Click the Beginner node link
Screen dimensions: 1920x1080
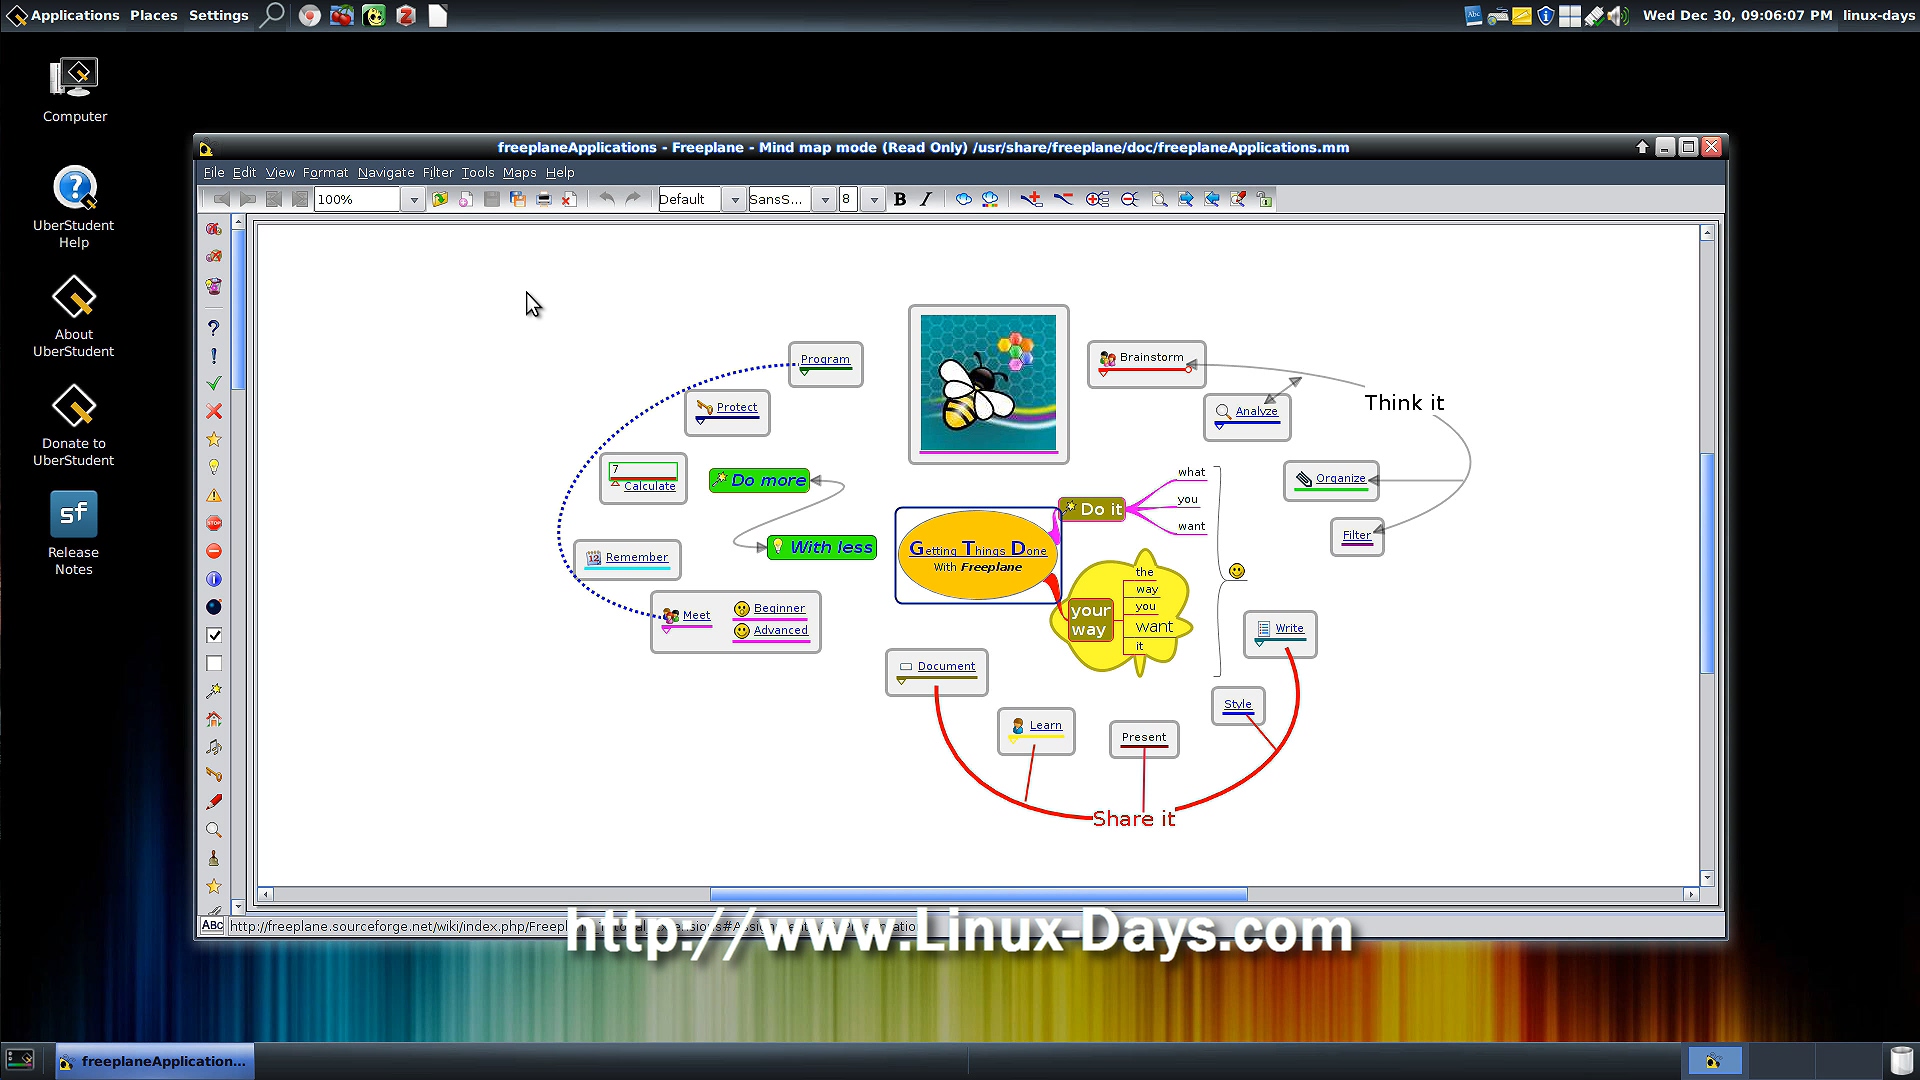click(x=779, y=608)
